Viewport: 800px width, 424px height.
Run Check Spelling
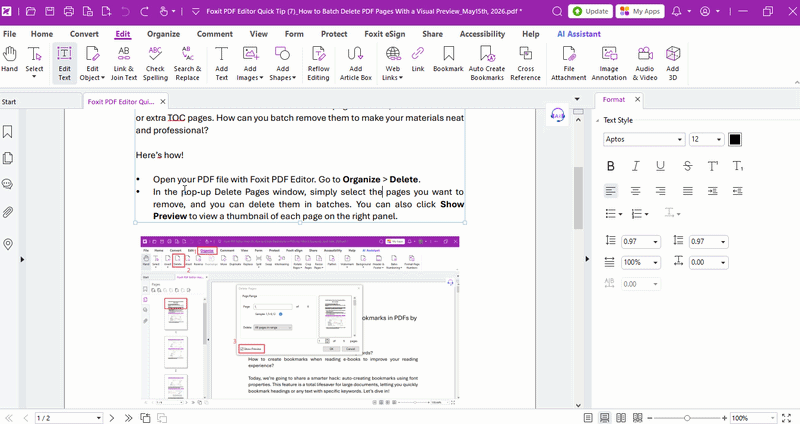(x=155, y=63)
